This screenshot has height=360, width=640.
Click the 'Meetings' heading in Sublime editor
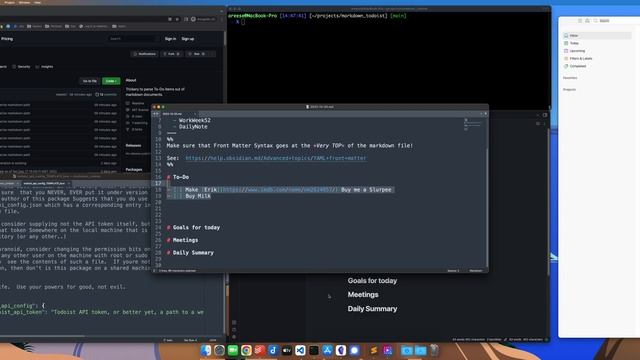point(185,240)
